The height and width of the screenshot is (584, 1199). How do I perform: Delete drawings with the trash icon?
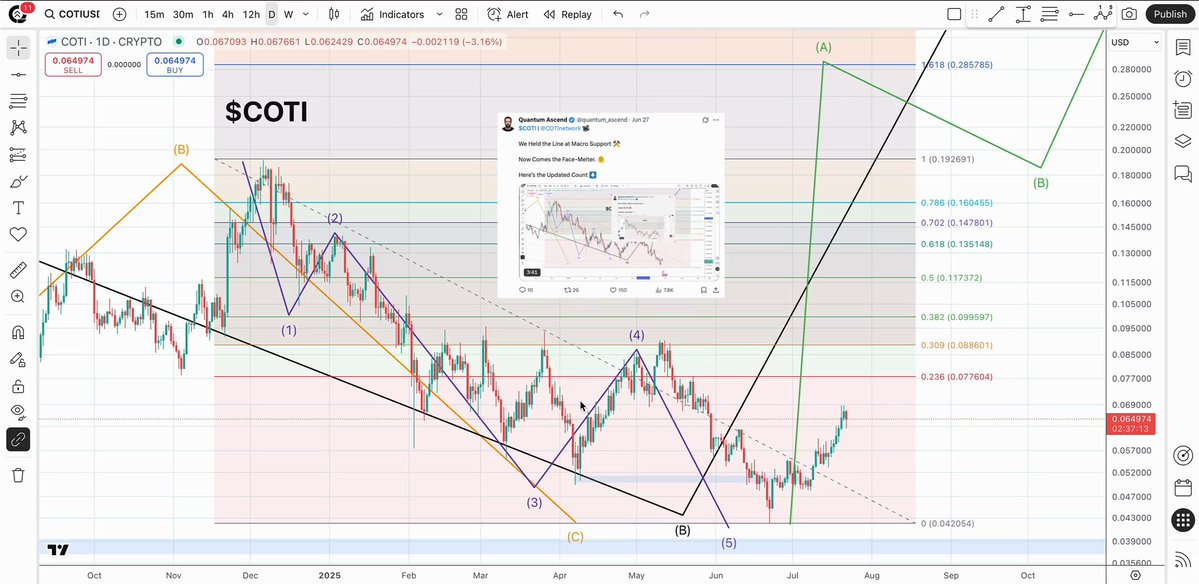[18, 475]
